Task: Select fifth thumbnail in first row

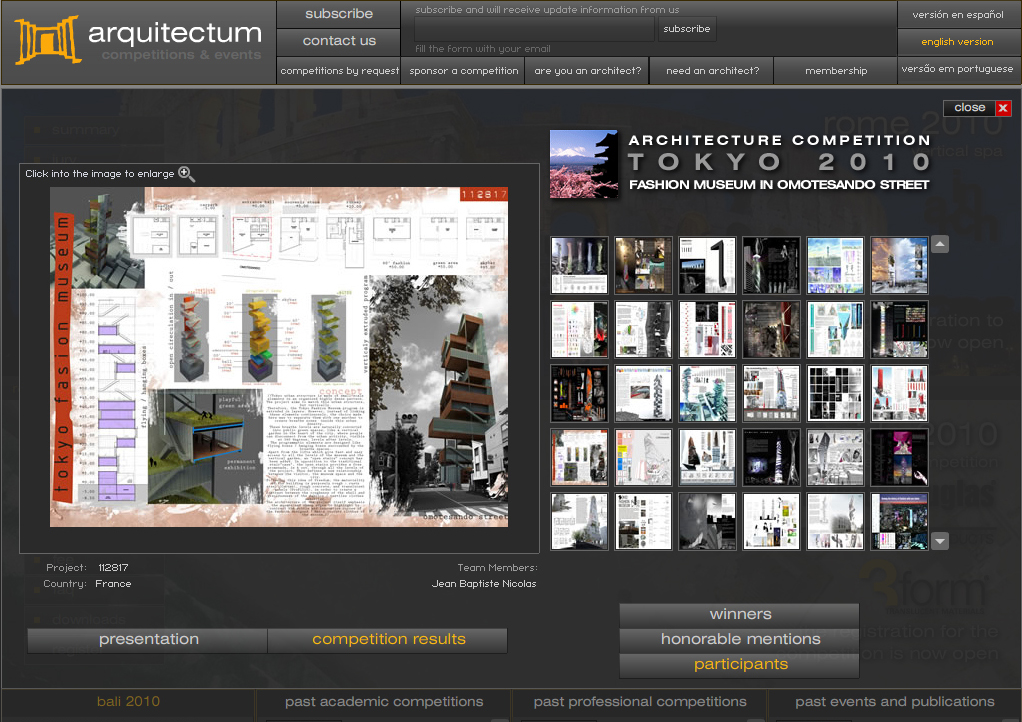Action: click(836, 265)
